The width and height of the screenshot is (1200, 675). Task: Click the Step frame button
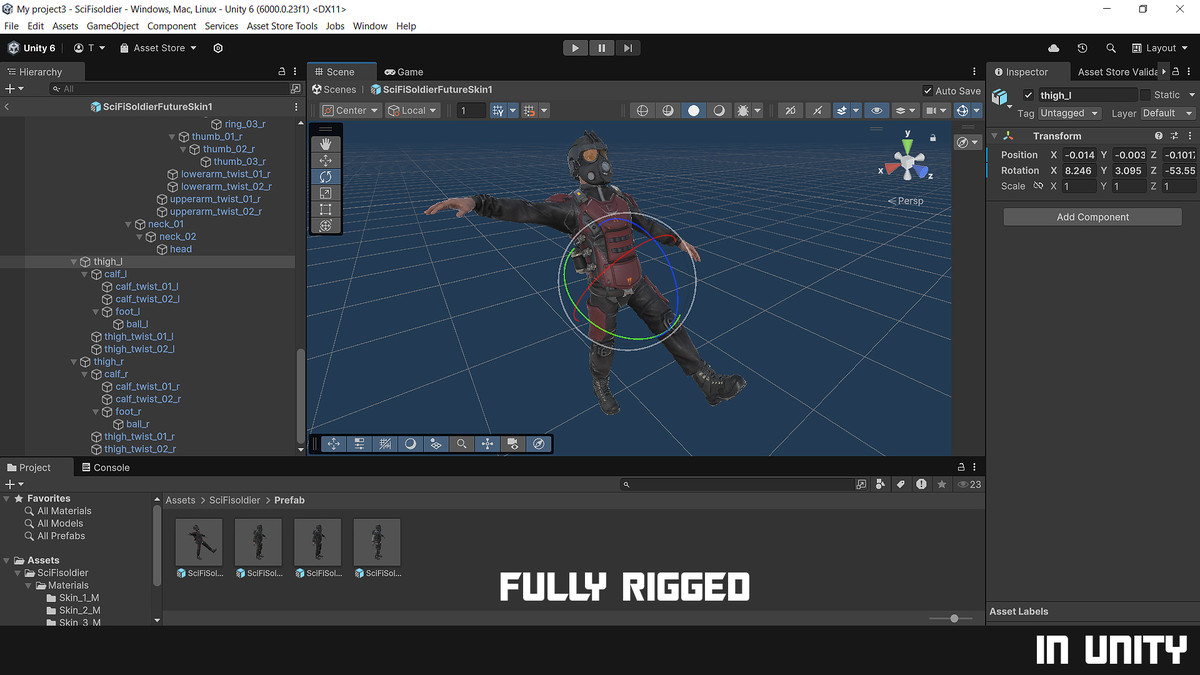coord(627,48)
